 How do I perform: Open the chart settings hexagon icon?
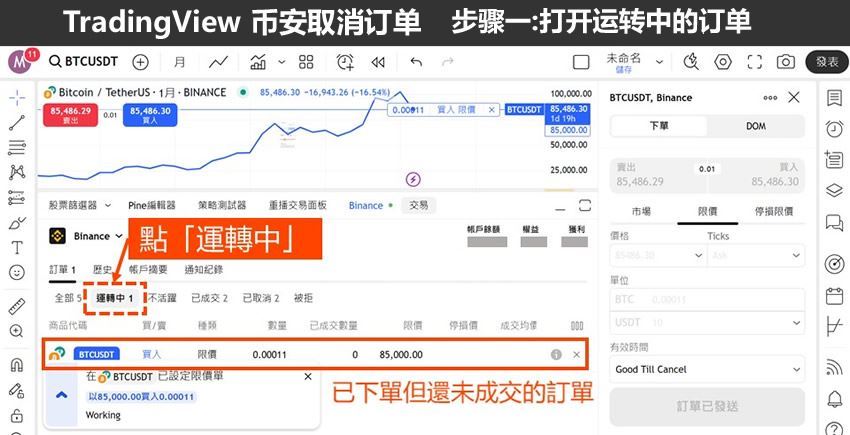(723, 62)
